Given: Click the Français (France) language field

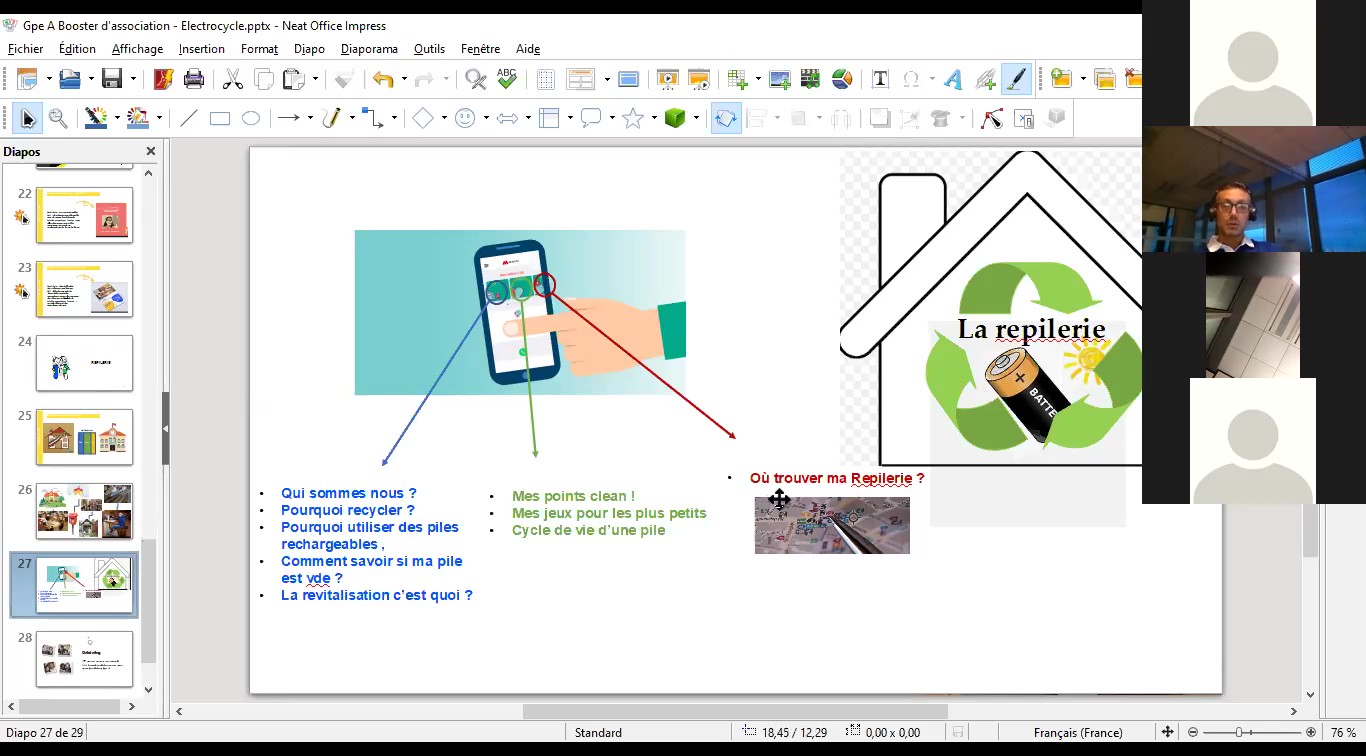Looking at the screenshot, I should (1077, 732).
